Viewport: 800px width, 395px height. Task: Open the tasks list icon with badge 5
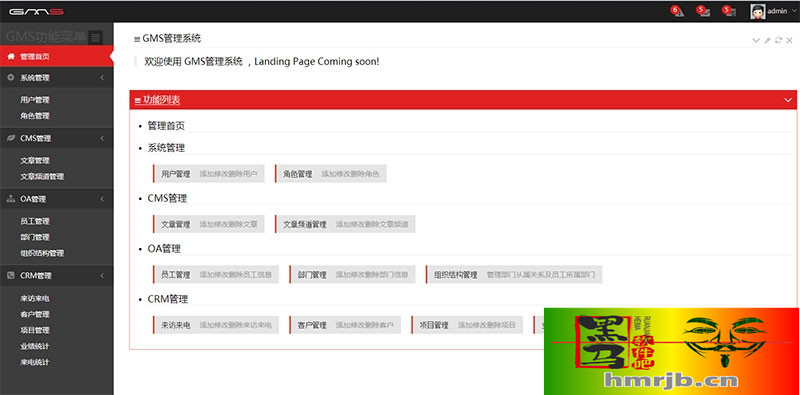(x=730, y=11)
